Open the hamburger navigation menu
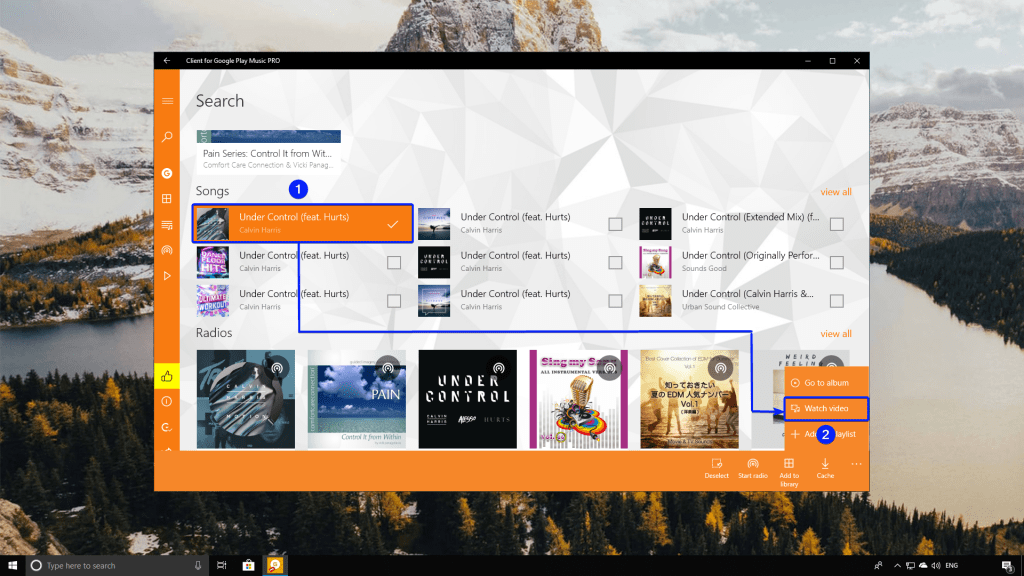1024x576 pixels. pos(167,101)
